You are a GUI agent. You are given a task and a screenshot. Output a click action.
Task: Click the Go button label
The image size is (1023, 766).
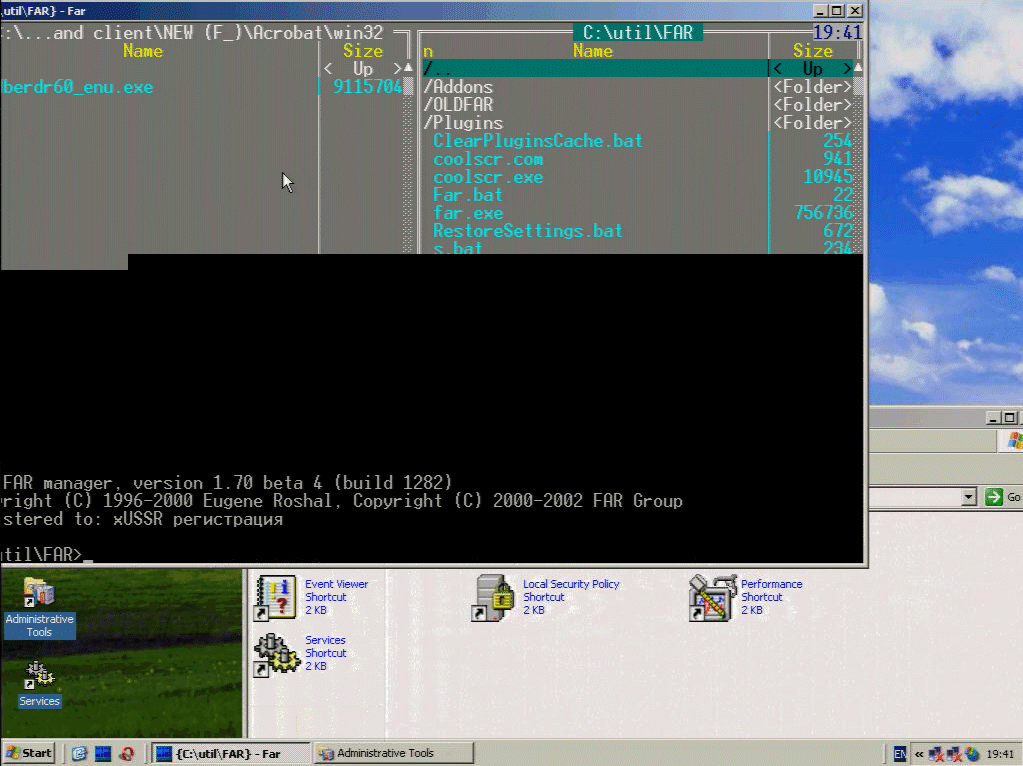pos(1013,497)
